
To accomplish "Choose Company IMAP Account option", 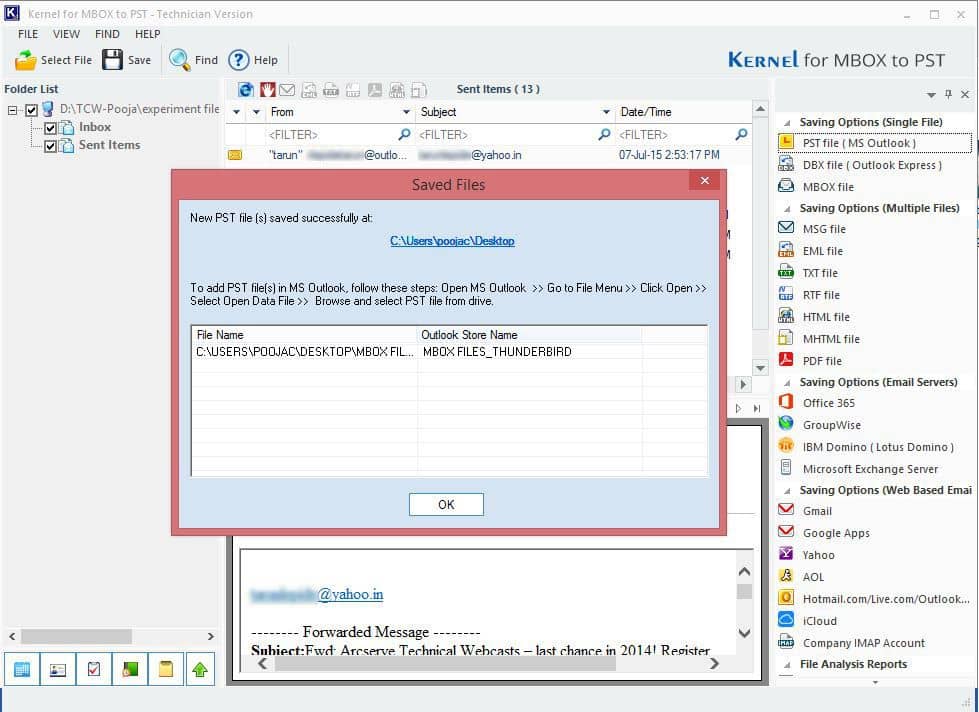I will pyautogui.click(x=863, y=643).
